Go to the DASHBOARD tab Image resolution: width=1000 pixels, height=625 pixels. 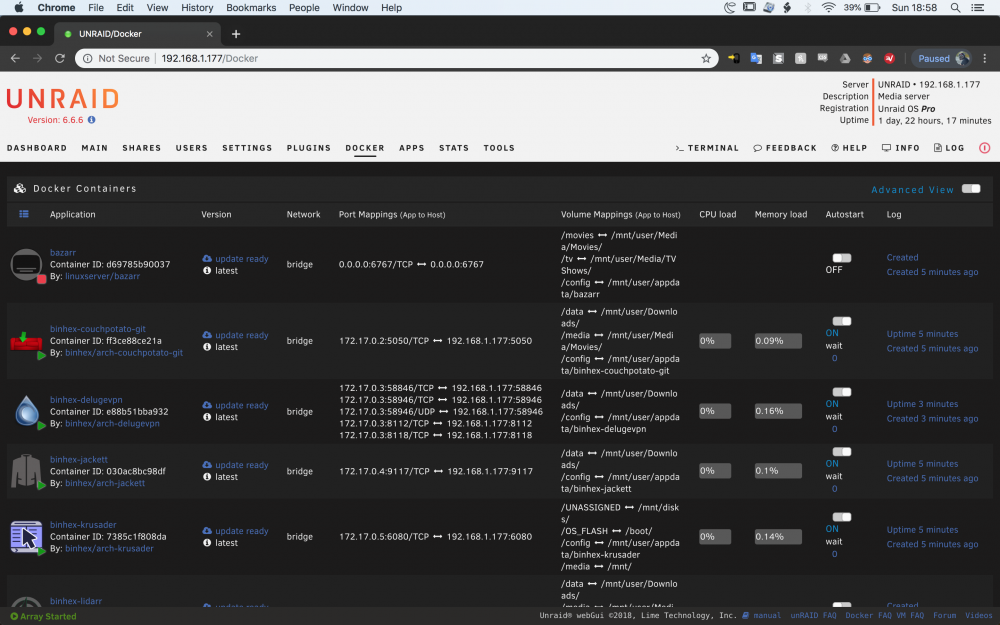[x=37, y=148]
